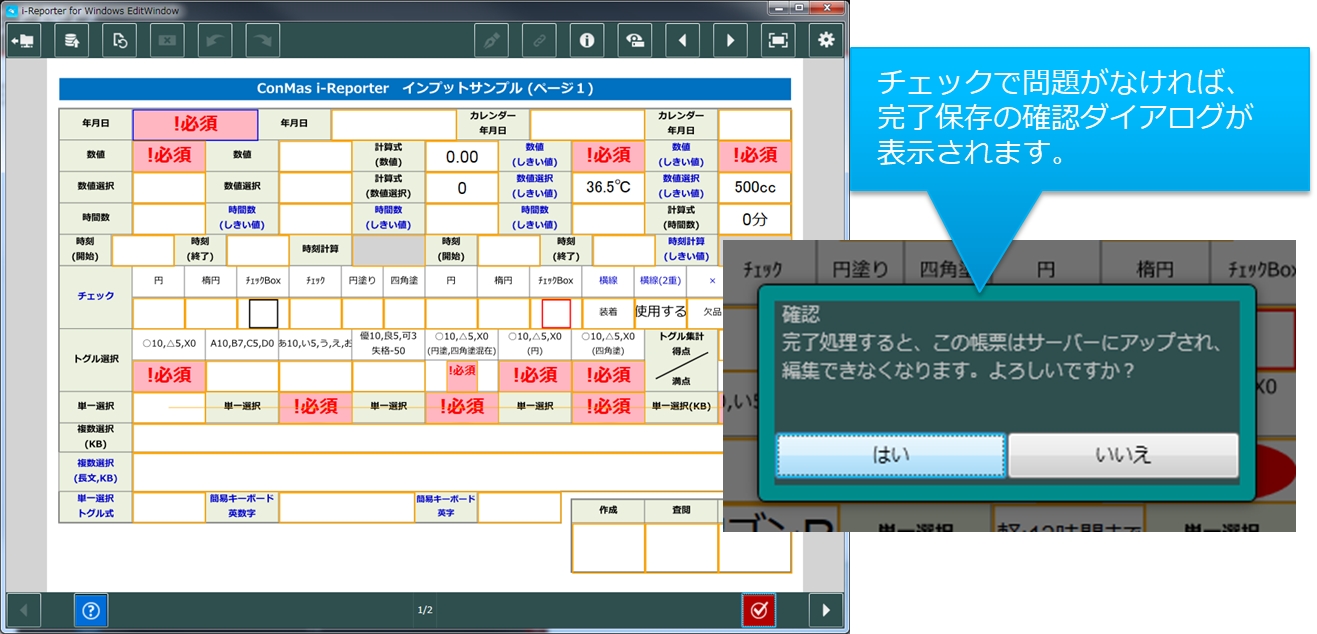Open the 36.5℃ numeric selection field

(608, 187)
